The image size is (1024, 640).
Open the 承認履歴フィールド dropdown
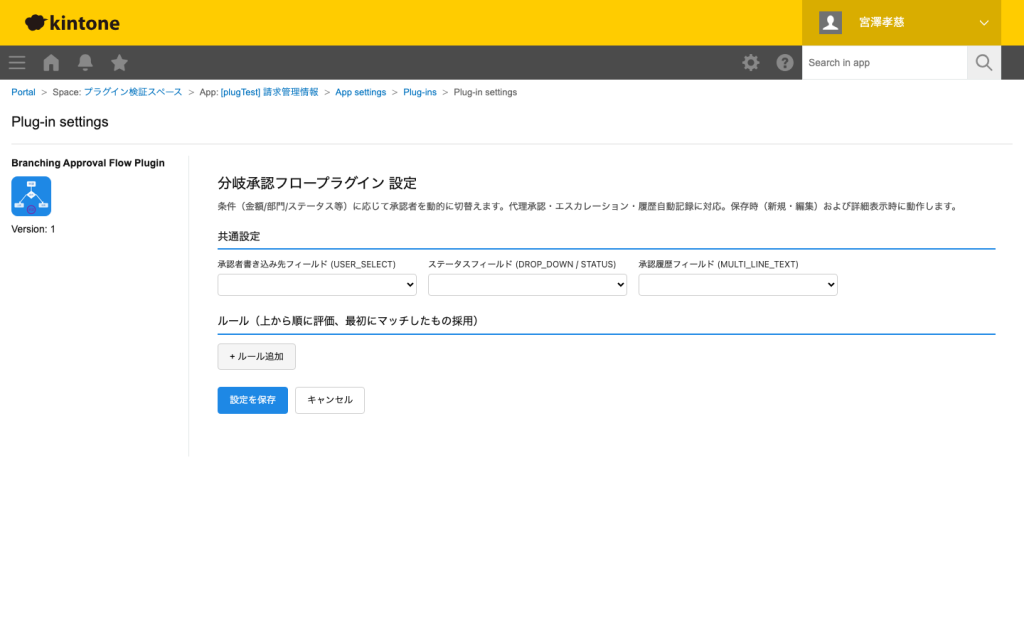[737, 284]
